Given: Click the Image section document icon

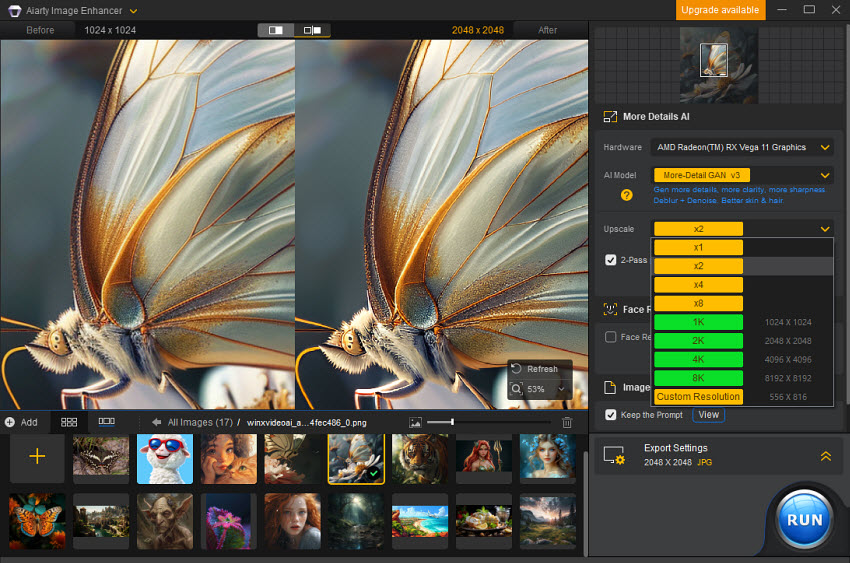Looking at the screenshot, I should click(x=610, y=387).
